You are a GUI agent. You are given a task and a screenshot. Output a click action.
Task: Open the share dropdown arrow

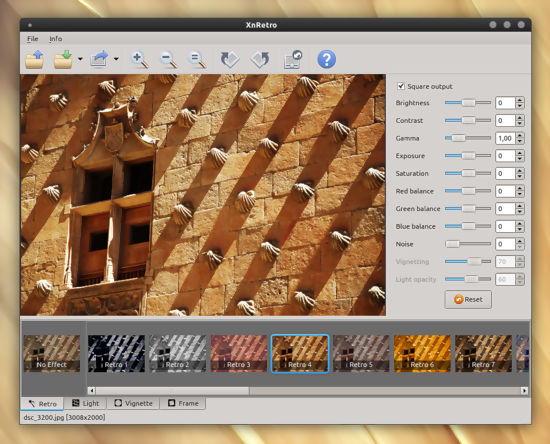116,59
